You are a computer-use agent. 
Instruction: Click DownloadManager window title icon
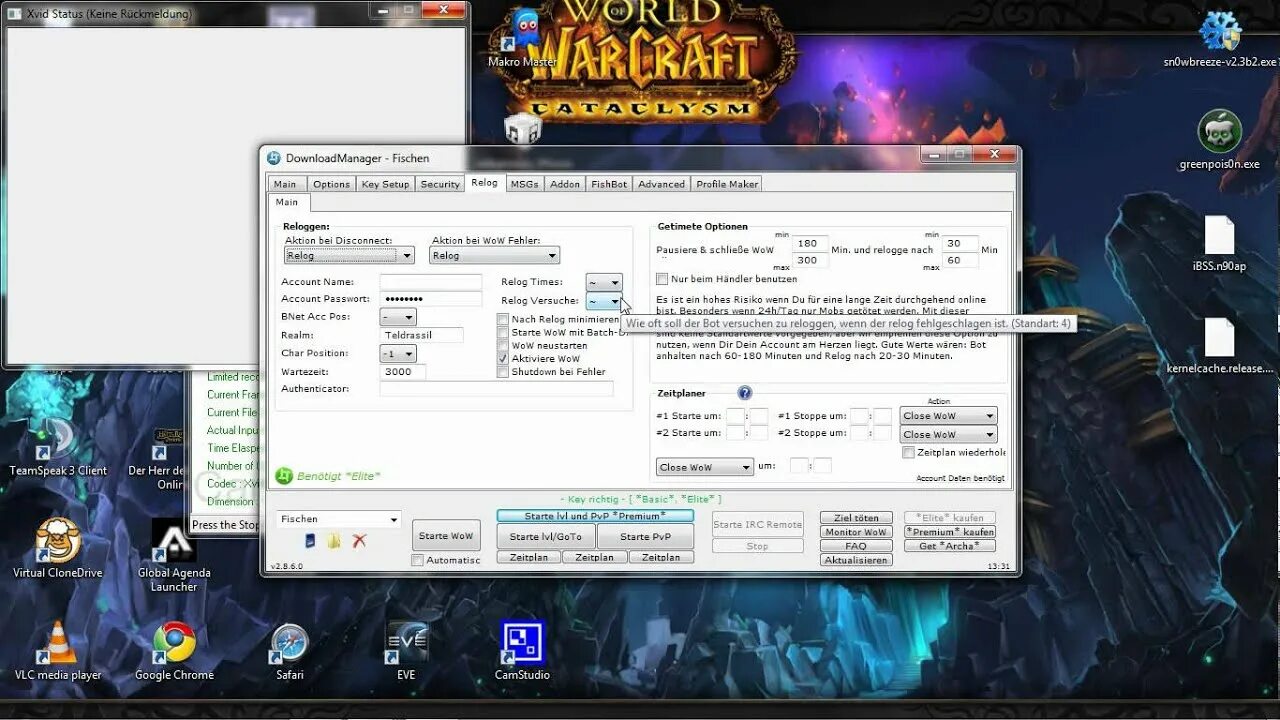pos(273,158)
